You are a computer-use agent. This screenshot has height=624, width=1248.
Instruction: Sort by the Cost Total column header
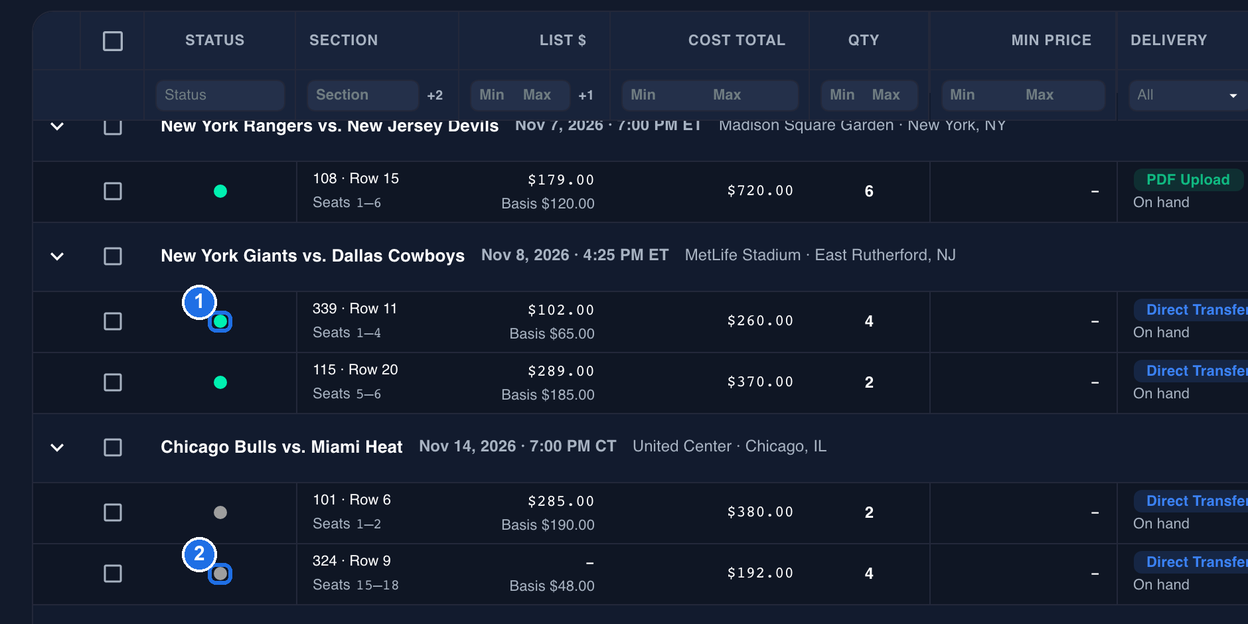click(x=737, y=40)
